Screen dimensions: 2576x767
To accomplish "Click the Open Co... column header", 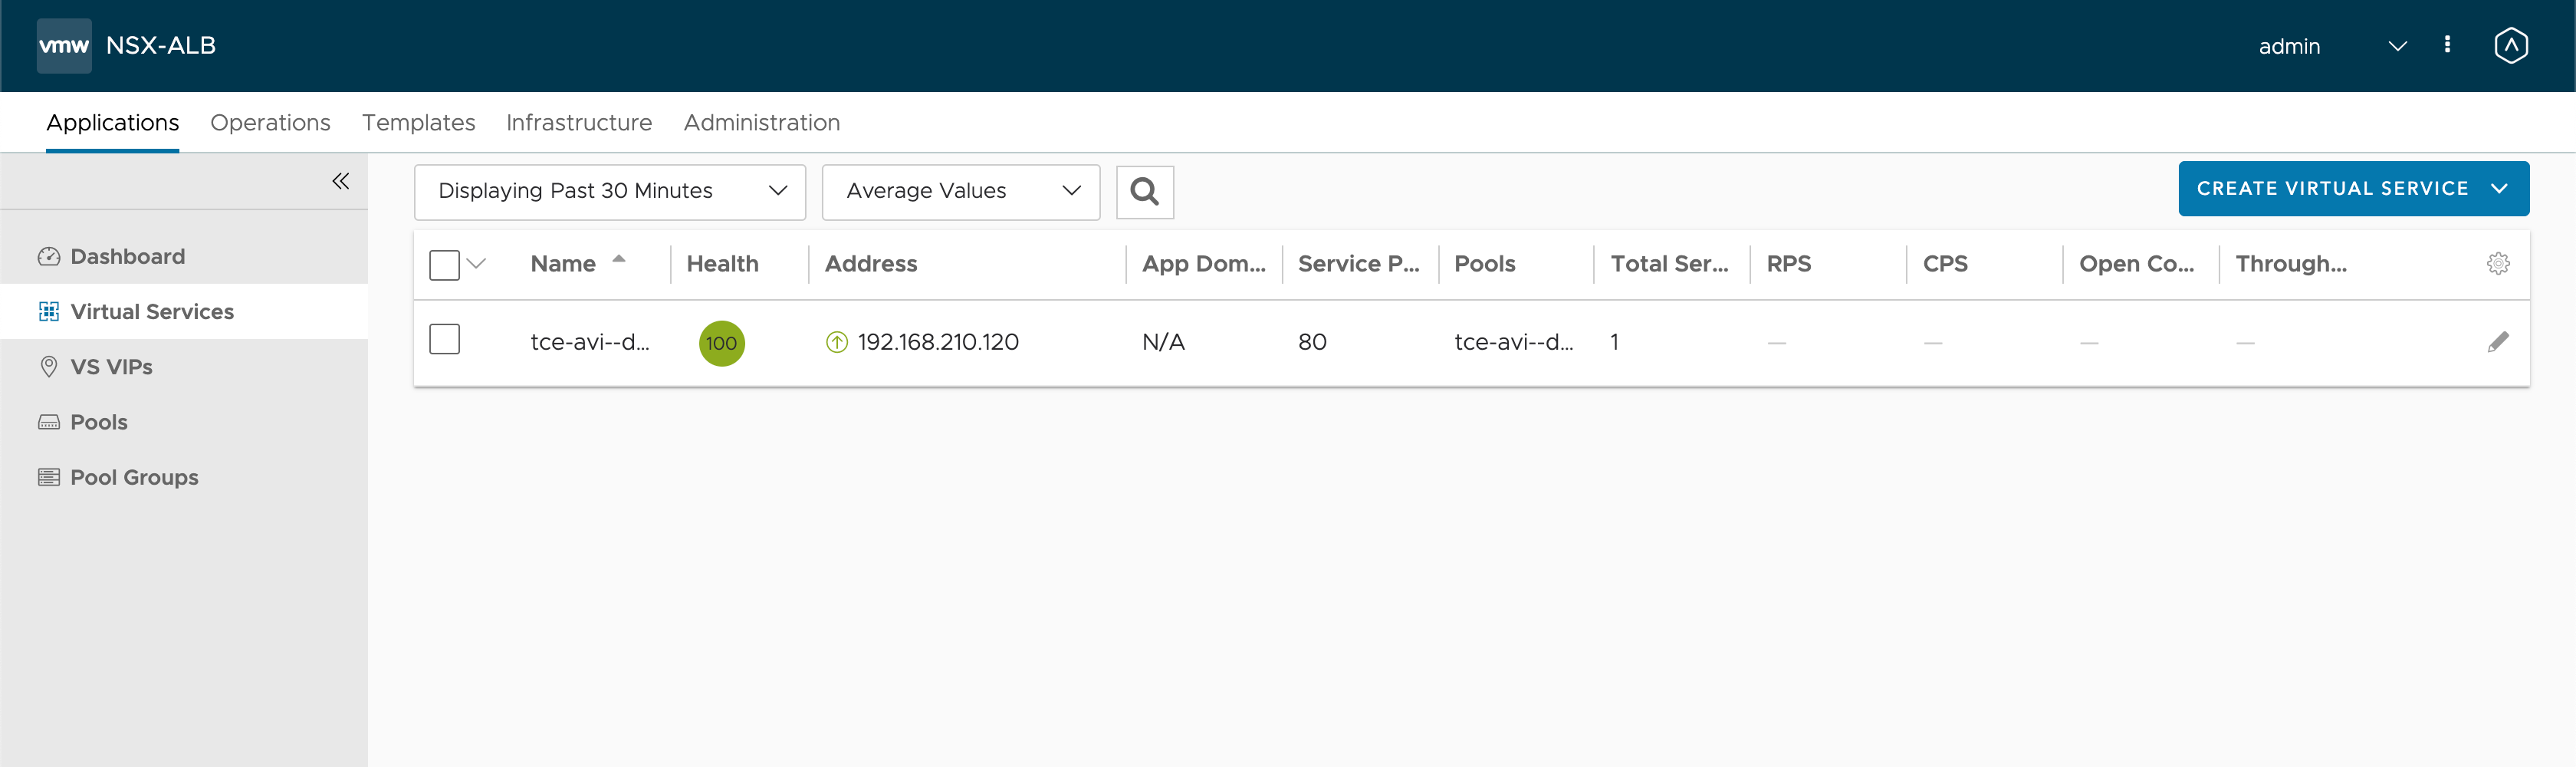I will point(2137,264).
